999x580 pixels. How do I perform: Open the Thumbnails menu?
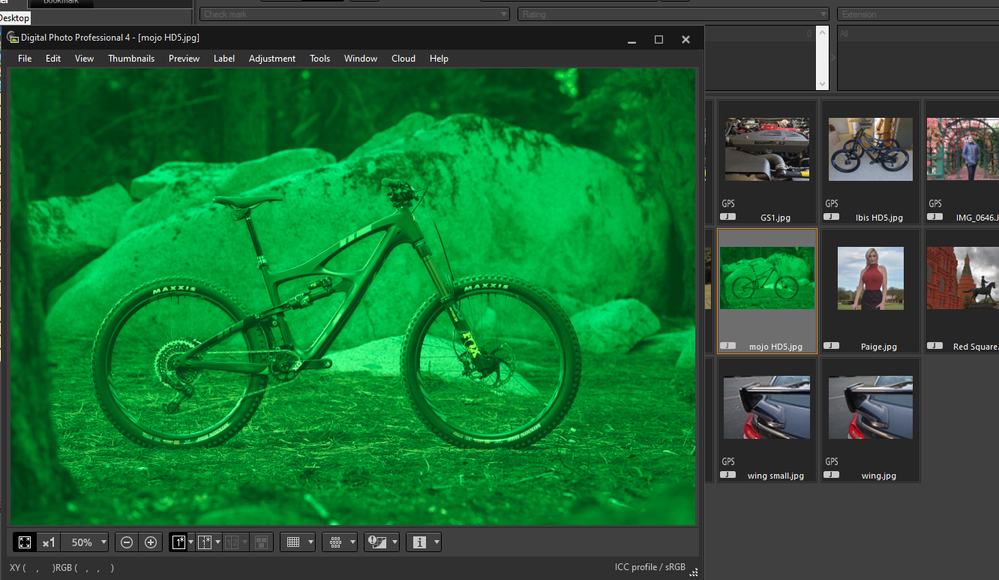(x=131, y=59)
